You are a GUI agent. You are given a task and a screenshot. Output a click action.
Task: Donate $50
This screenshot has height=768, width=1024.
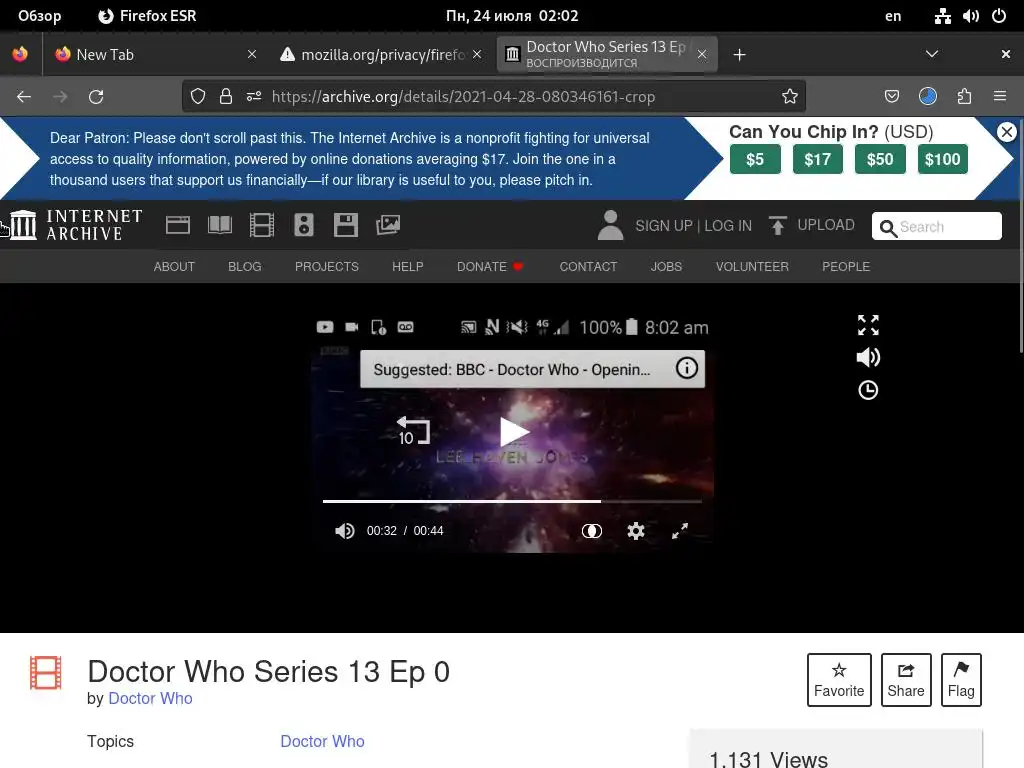(x=880, y=159)
